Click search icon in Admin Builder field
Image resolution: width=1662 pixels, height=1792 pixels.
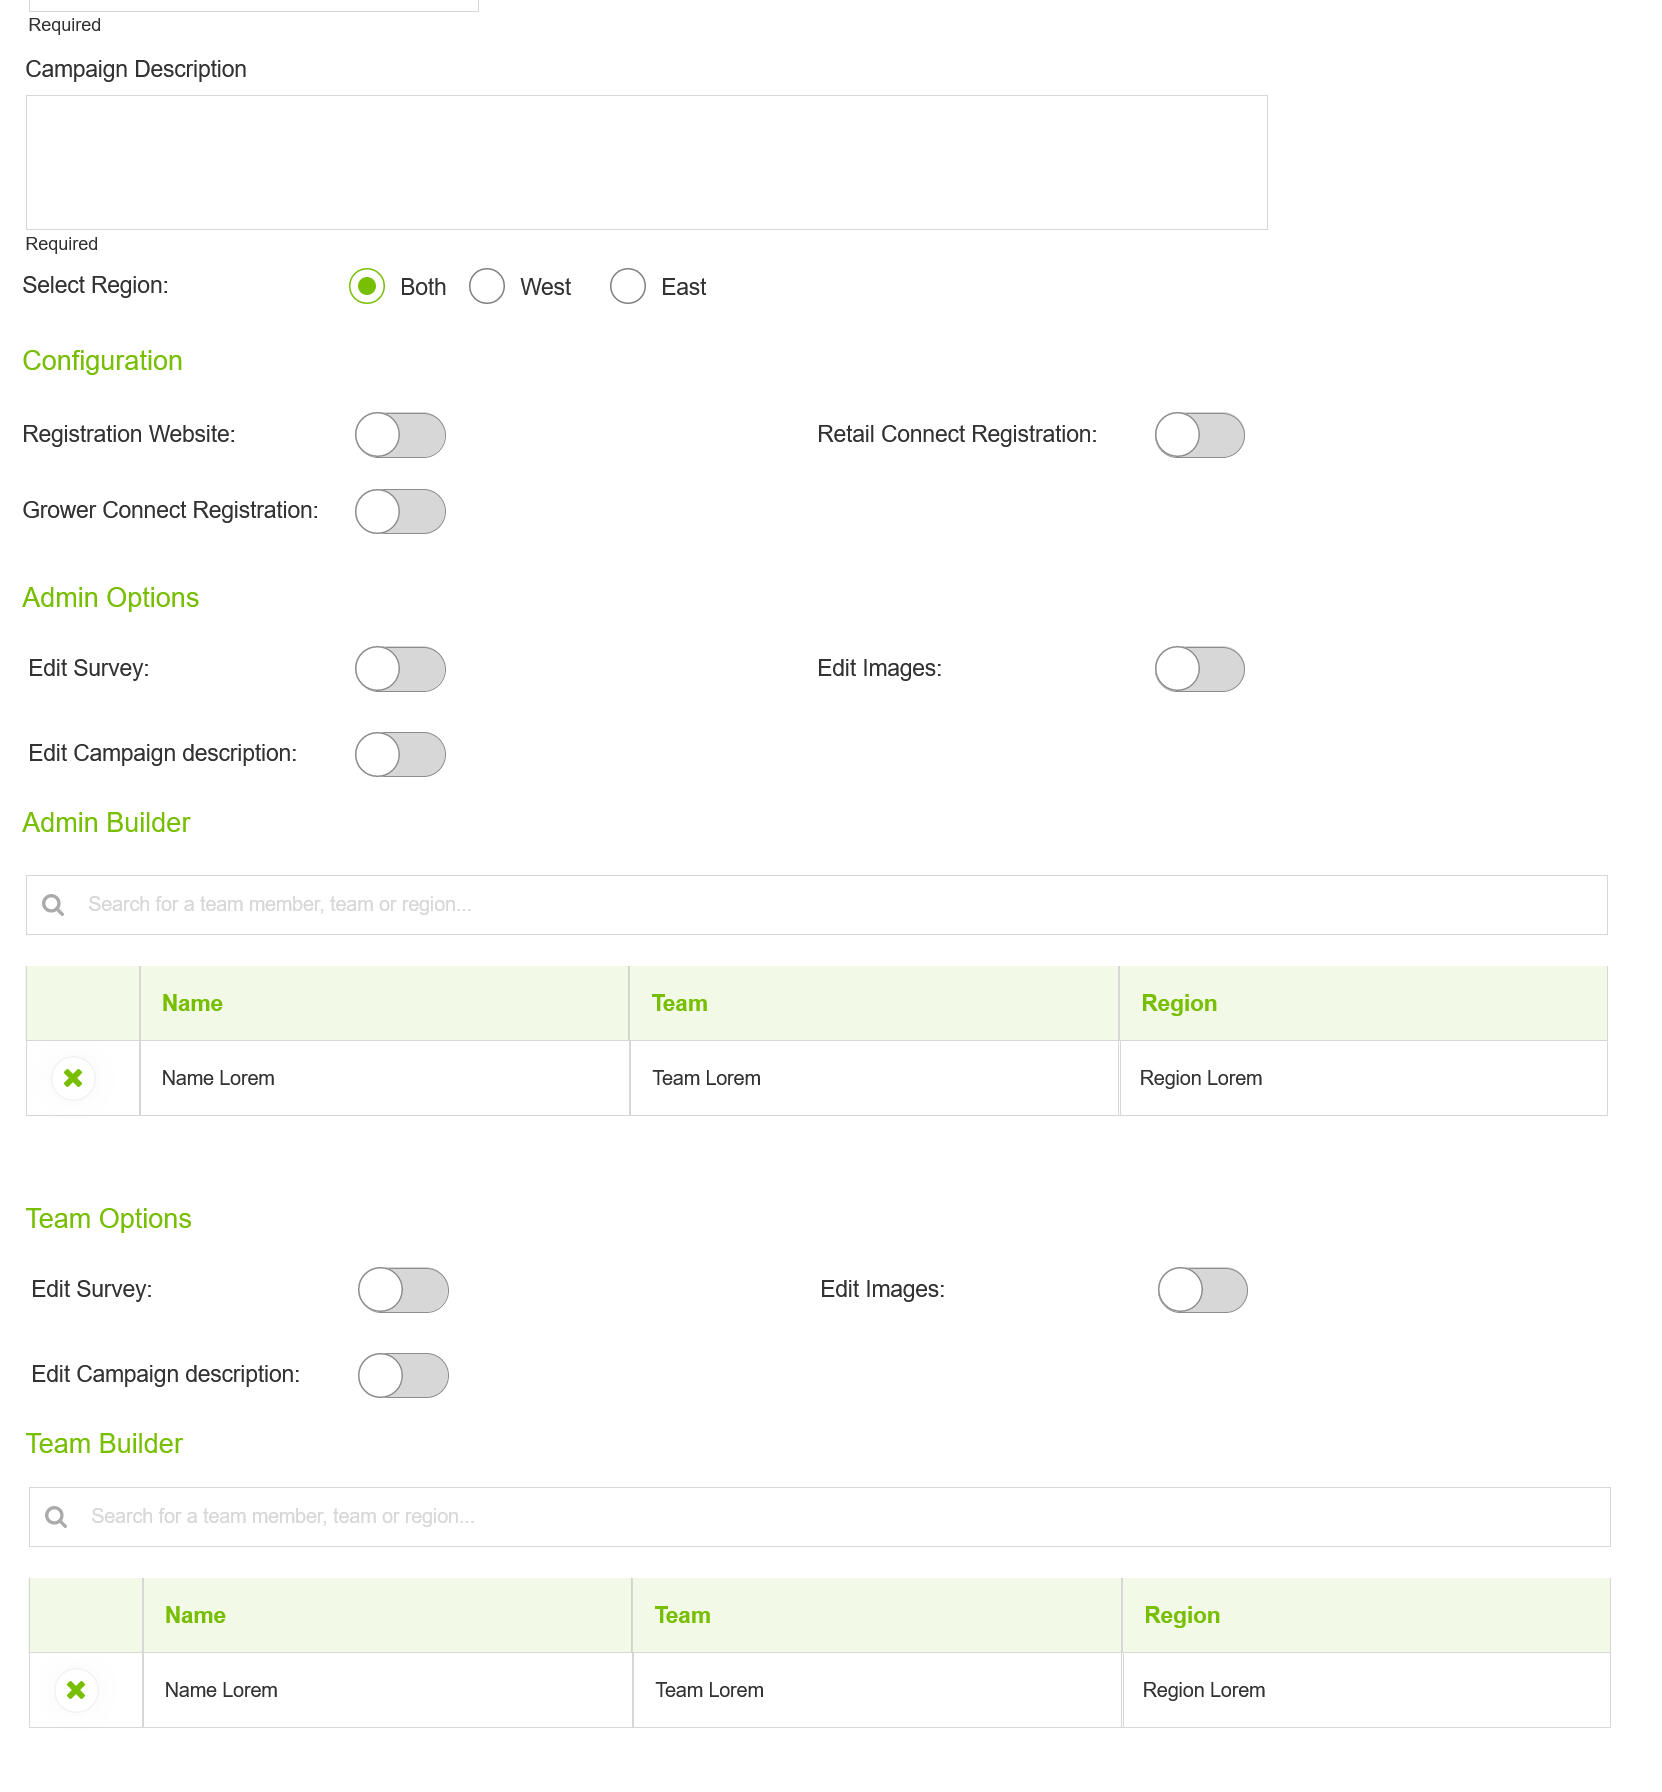point(53,905)
